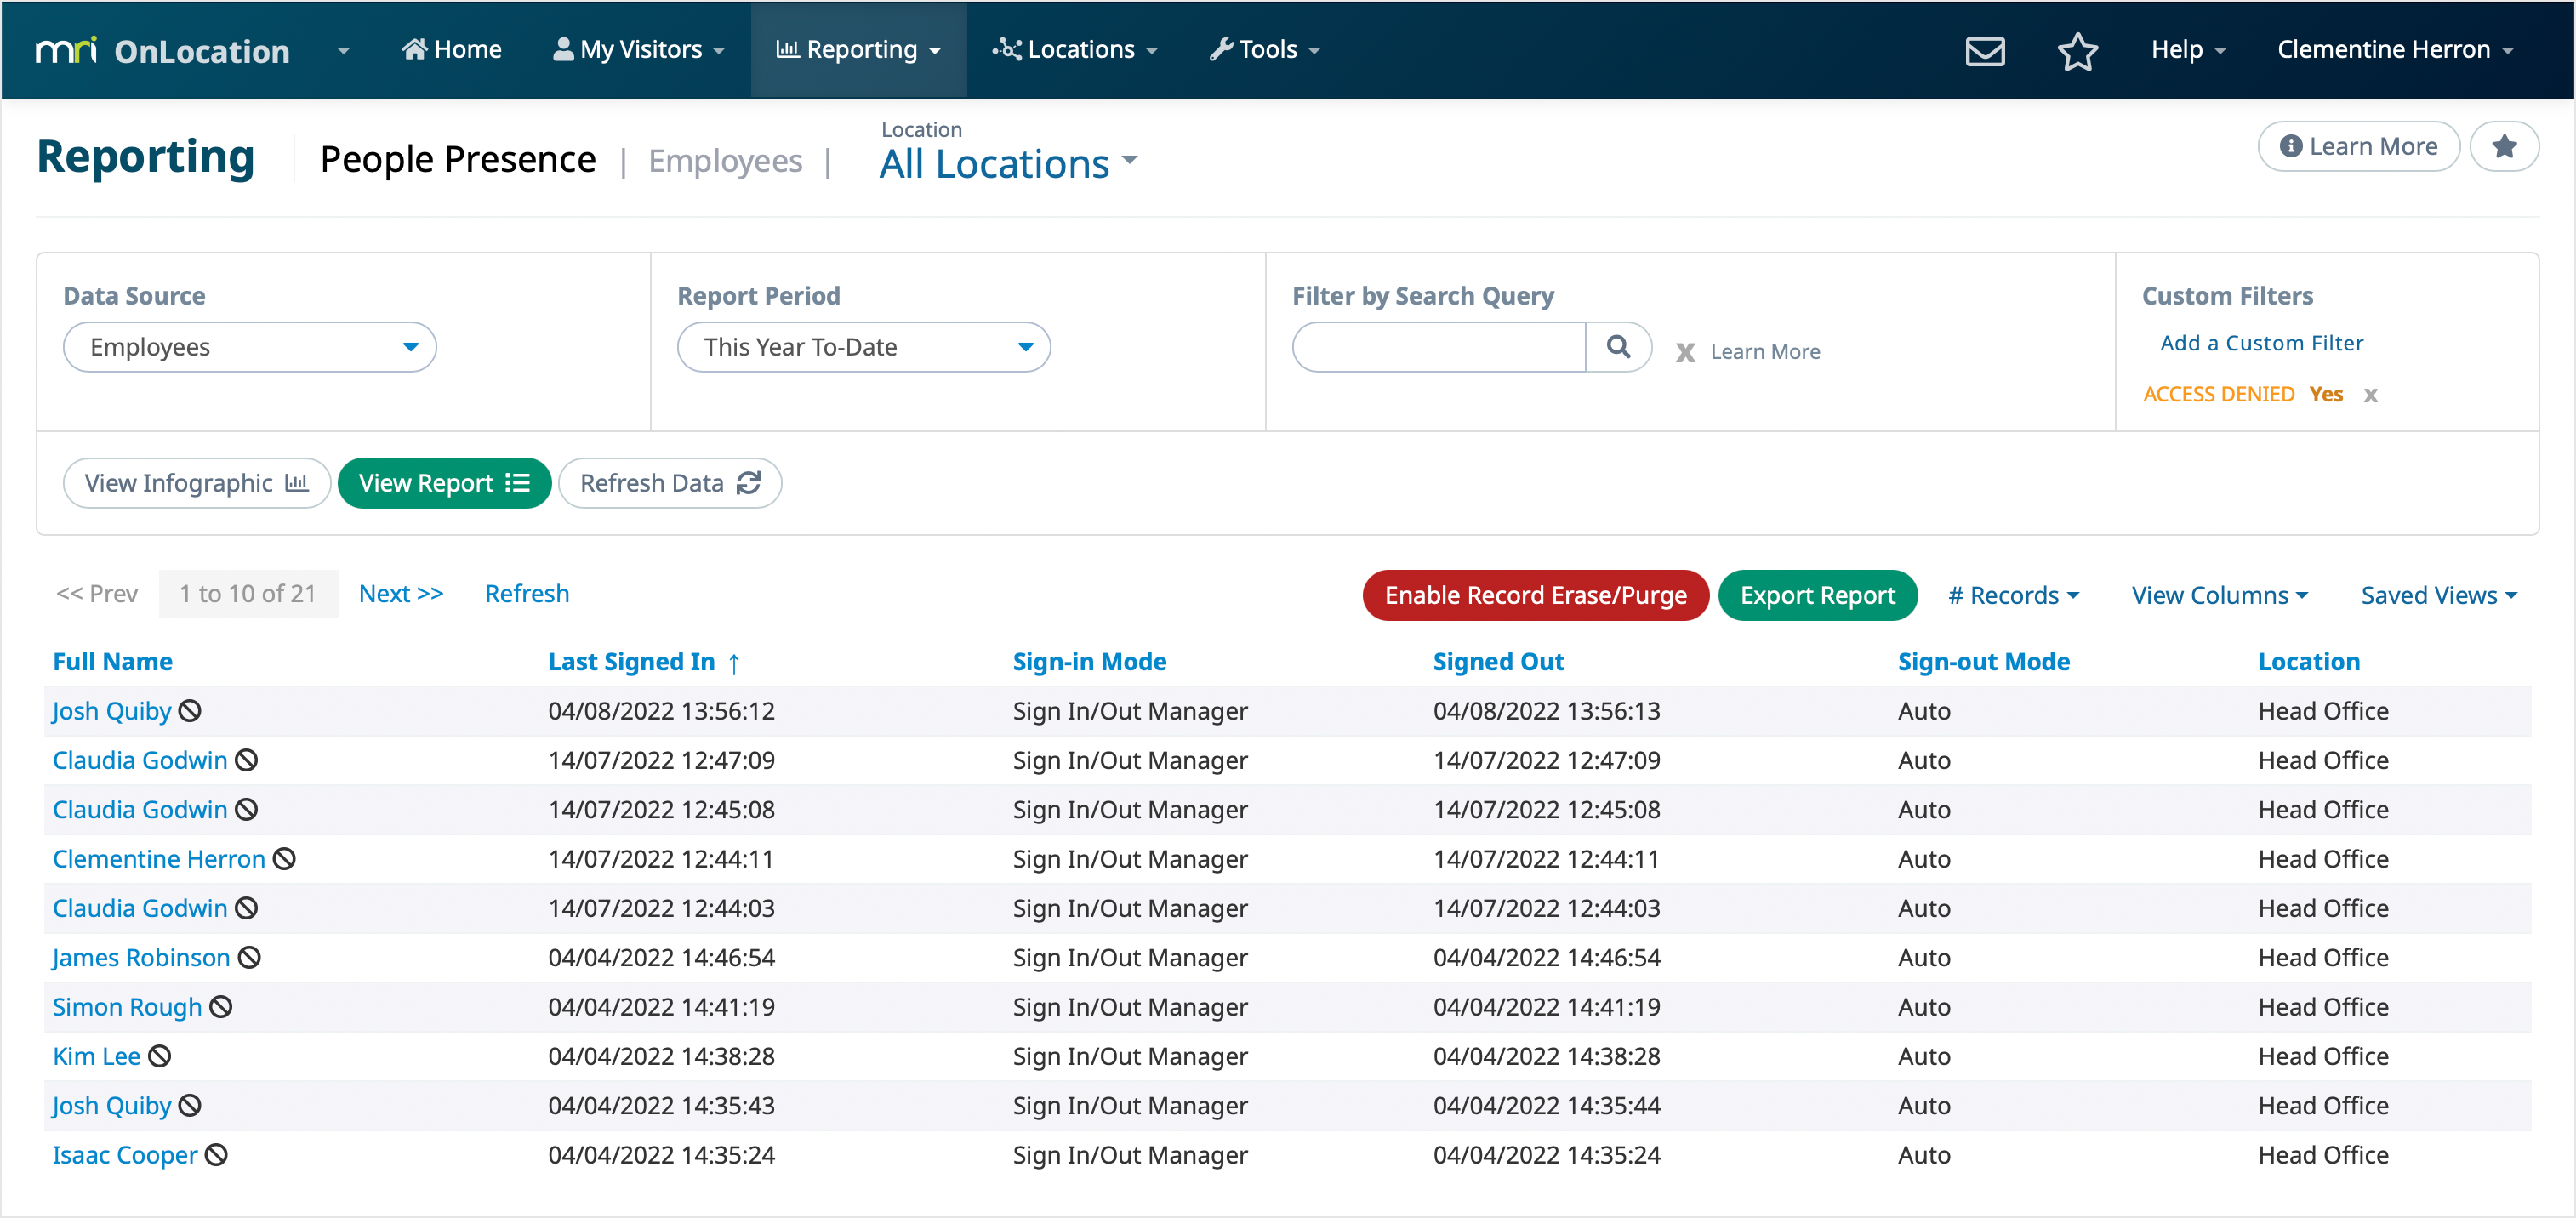Clear the search query with X icon

1685,352
